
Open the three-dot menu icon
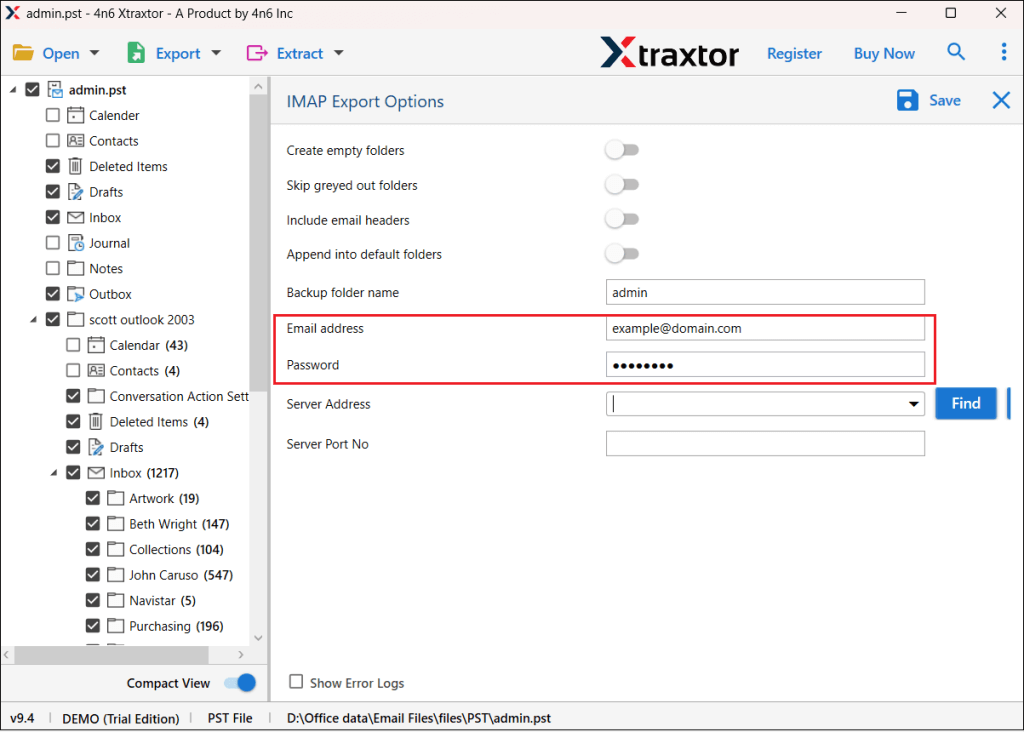point(1003,52)
